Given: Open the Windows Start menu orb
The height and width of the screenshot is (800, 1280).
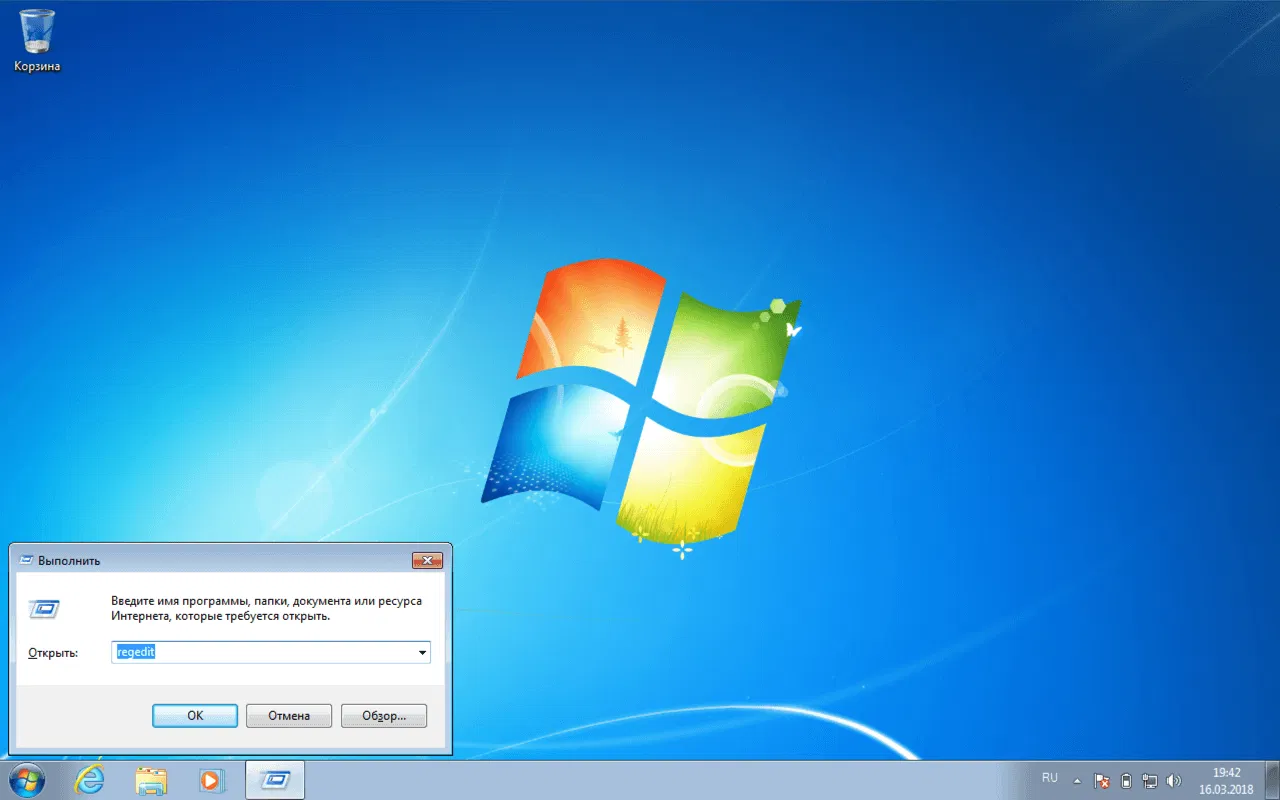Looking at the screenshot, I should [x=27, y=780].
